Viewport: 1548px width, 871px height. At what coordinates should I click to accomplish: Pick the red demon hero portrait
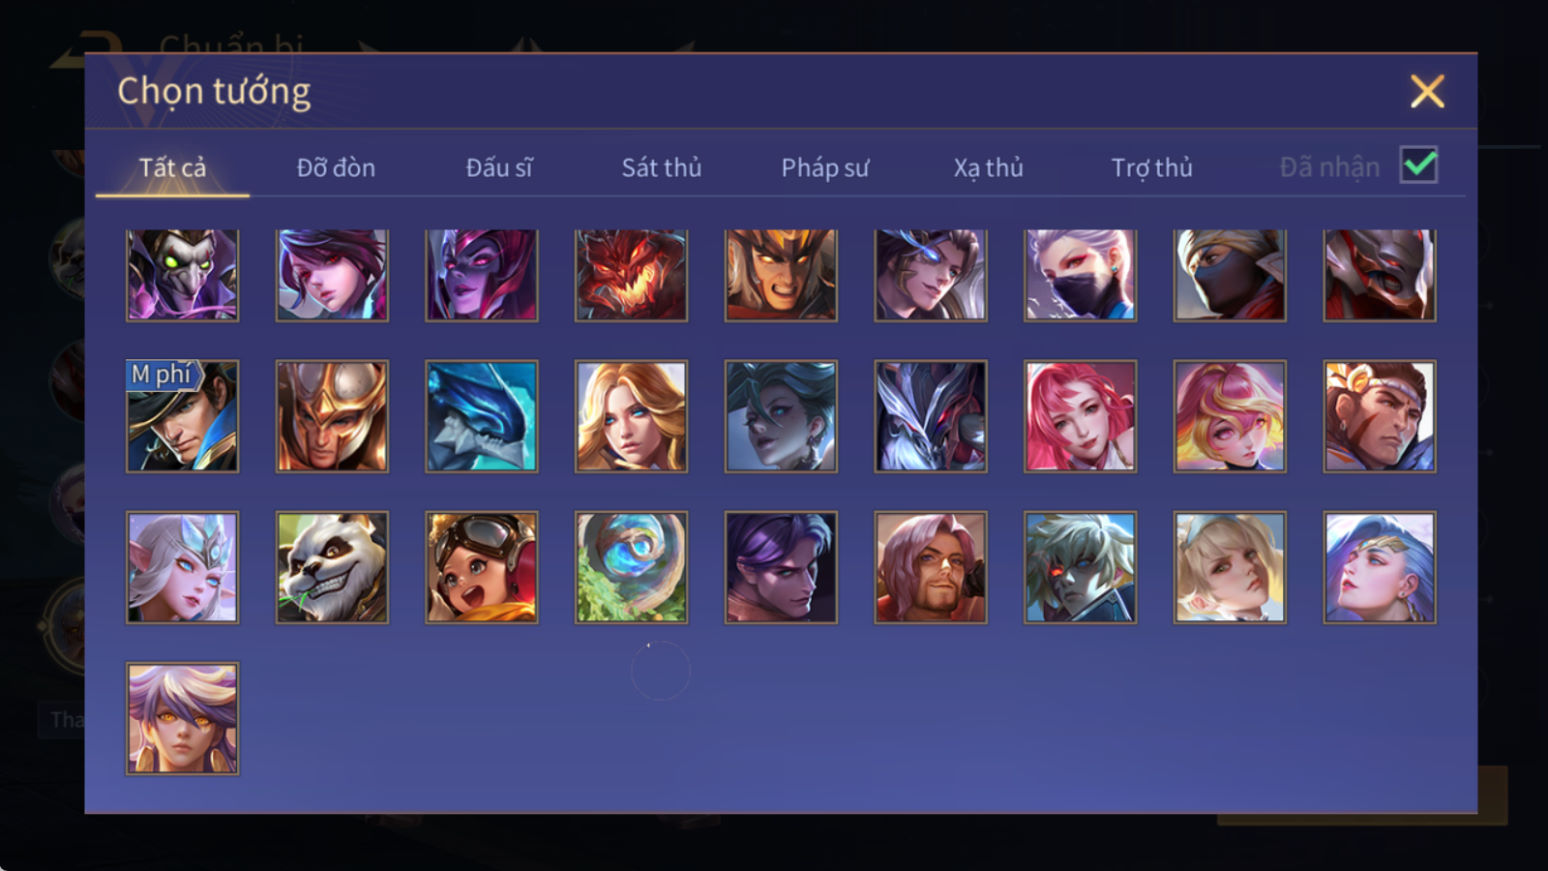click(x=631, y=275)
